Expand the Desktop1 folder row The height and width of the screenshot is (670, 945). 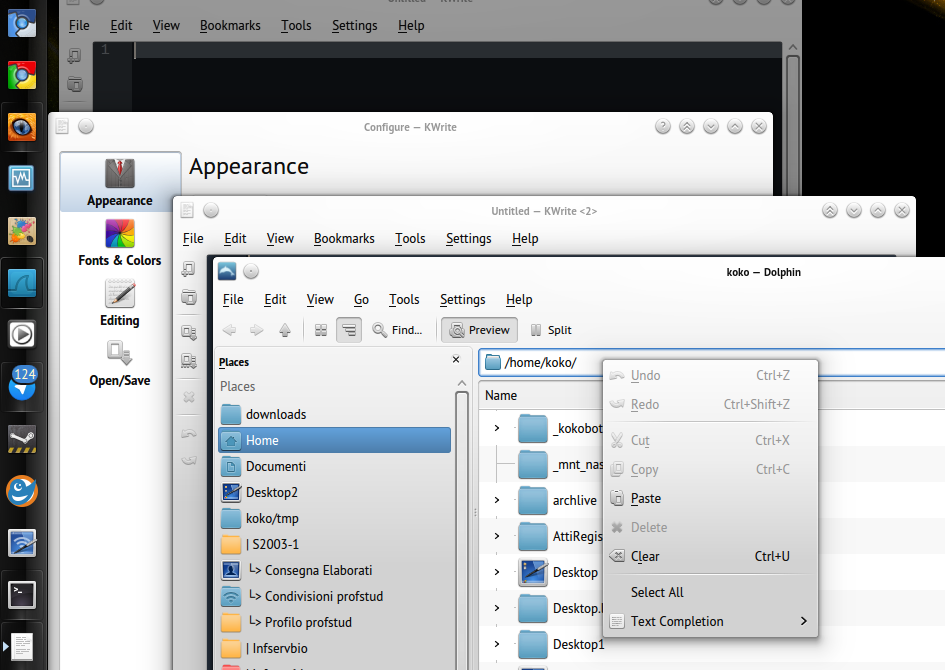[497, 644]
